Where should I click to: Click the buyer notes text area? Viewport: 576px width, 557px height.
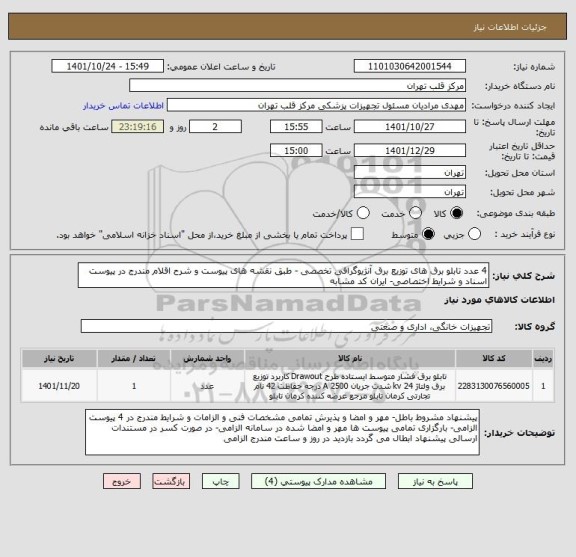coord(282,432)
